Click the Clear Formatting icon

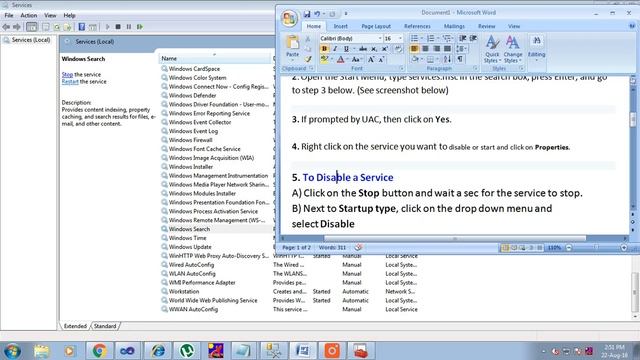click(398, 49)
